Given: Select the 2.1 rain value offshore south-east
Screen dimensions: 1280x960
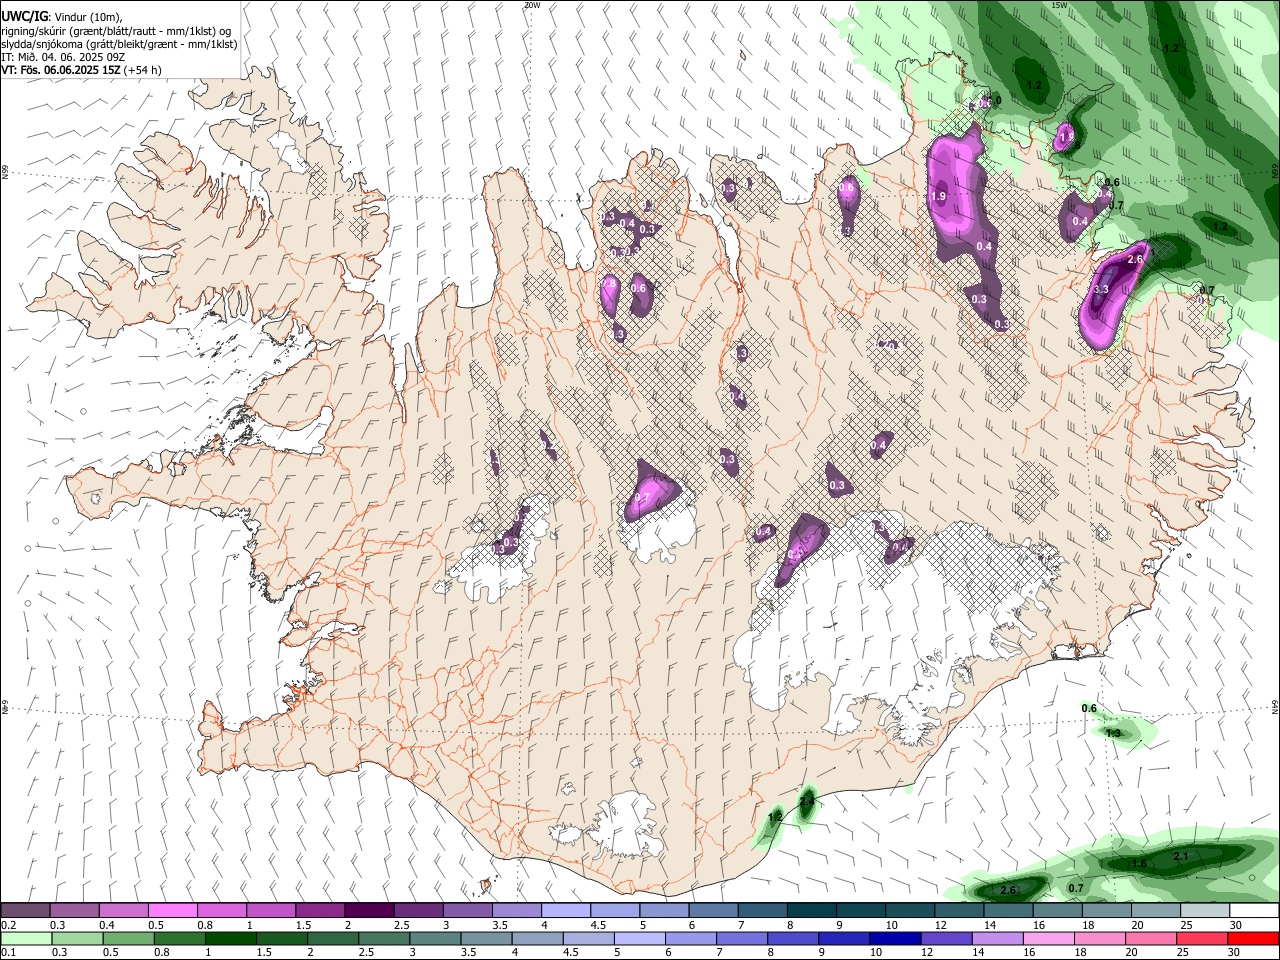Looking at the screenshot, I should point(1180,856).
